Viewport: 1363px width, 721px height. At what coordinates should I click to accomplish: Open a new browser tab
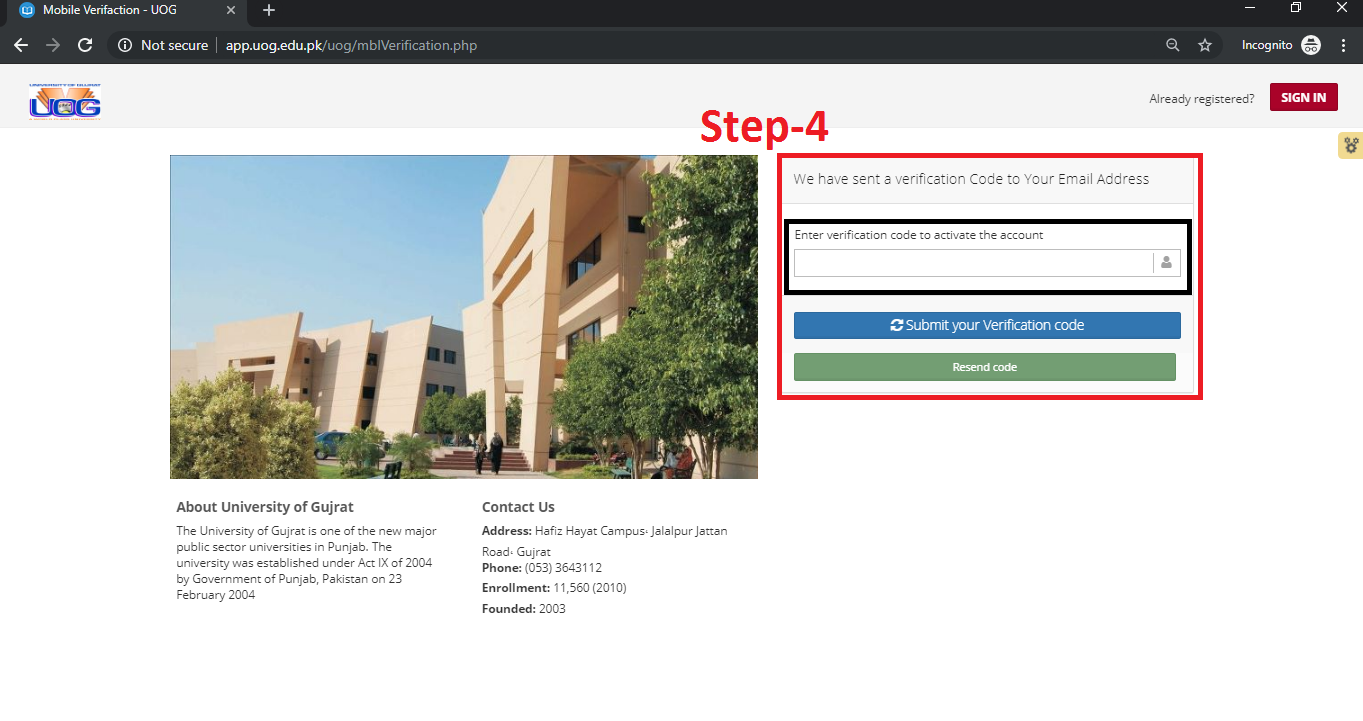pyautogui.click(x=268, y=11)
